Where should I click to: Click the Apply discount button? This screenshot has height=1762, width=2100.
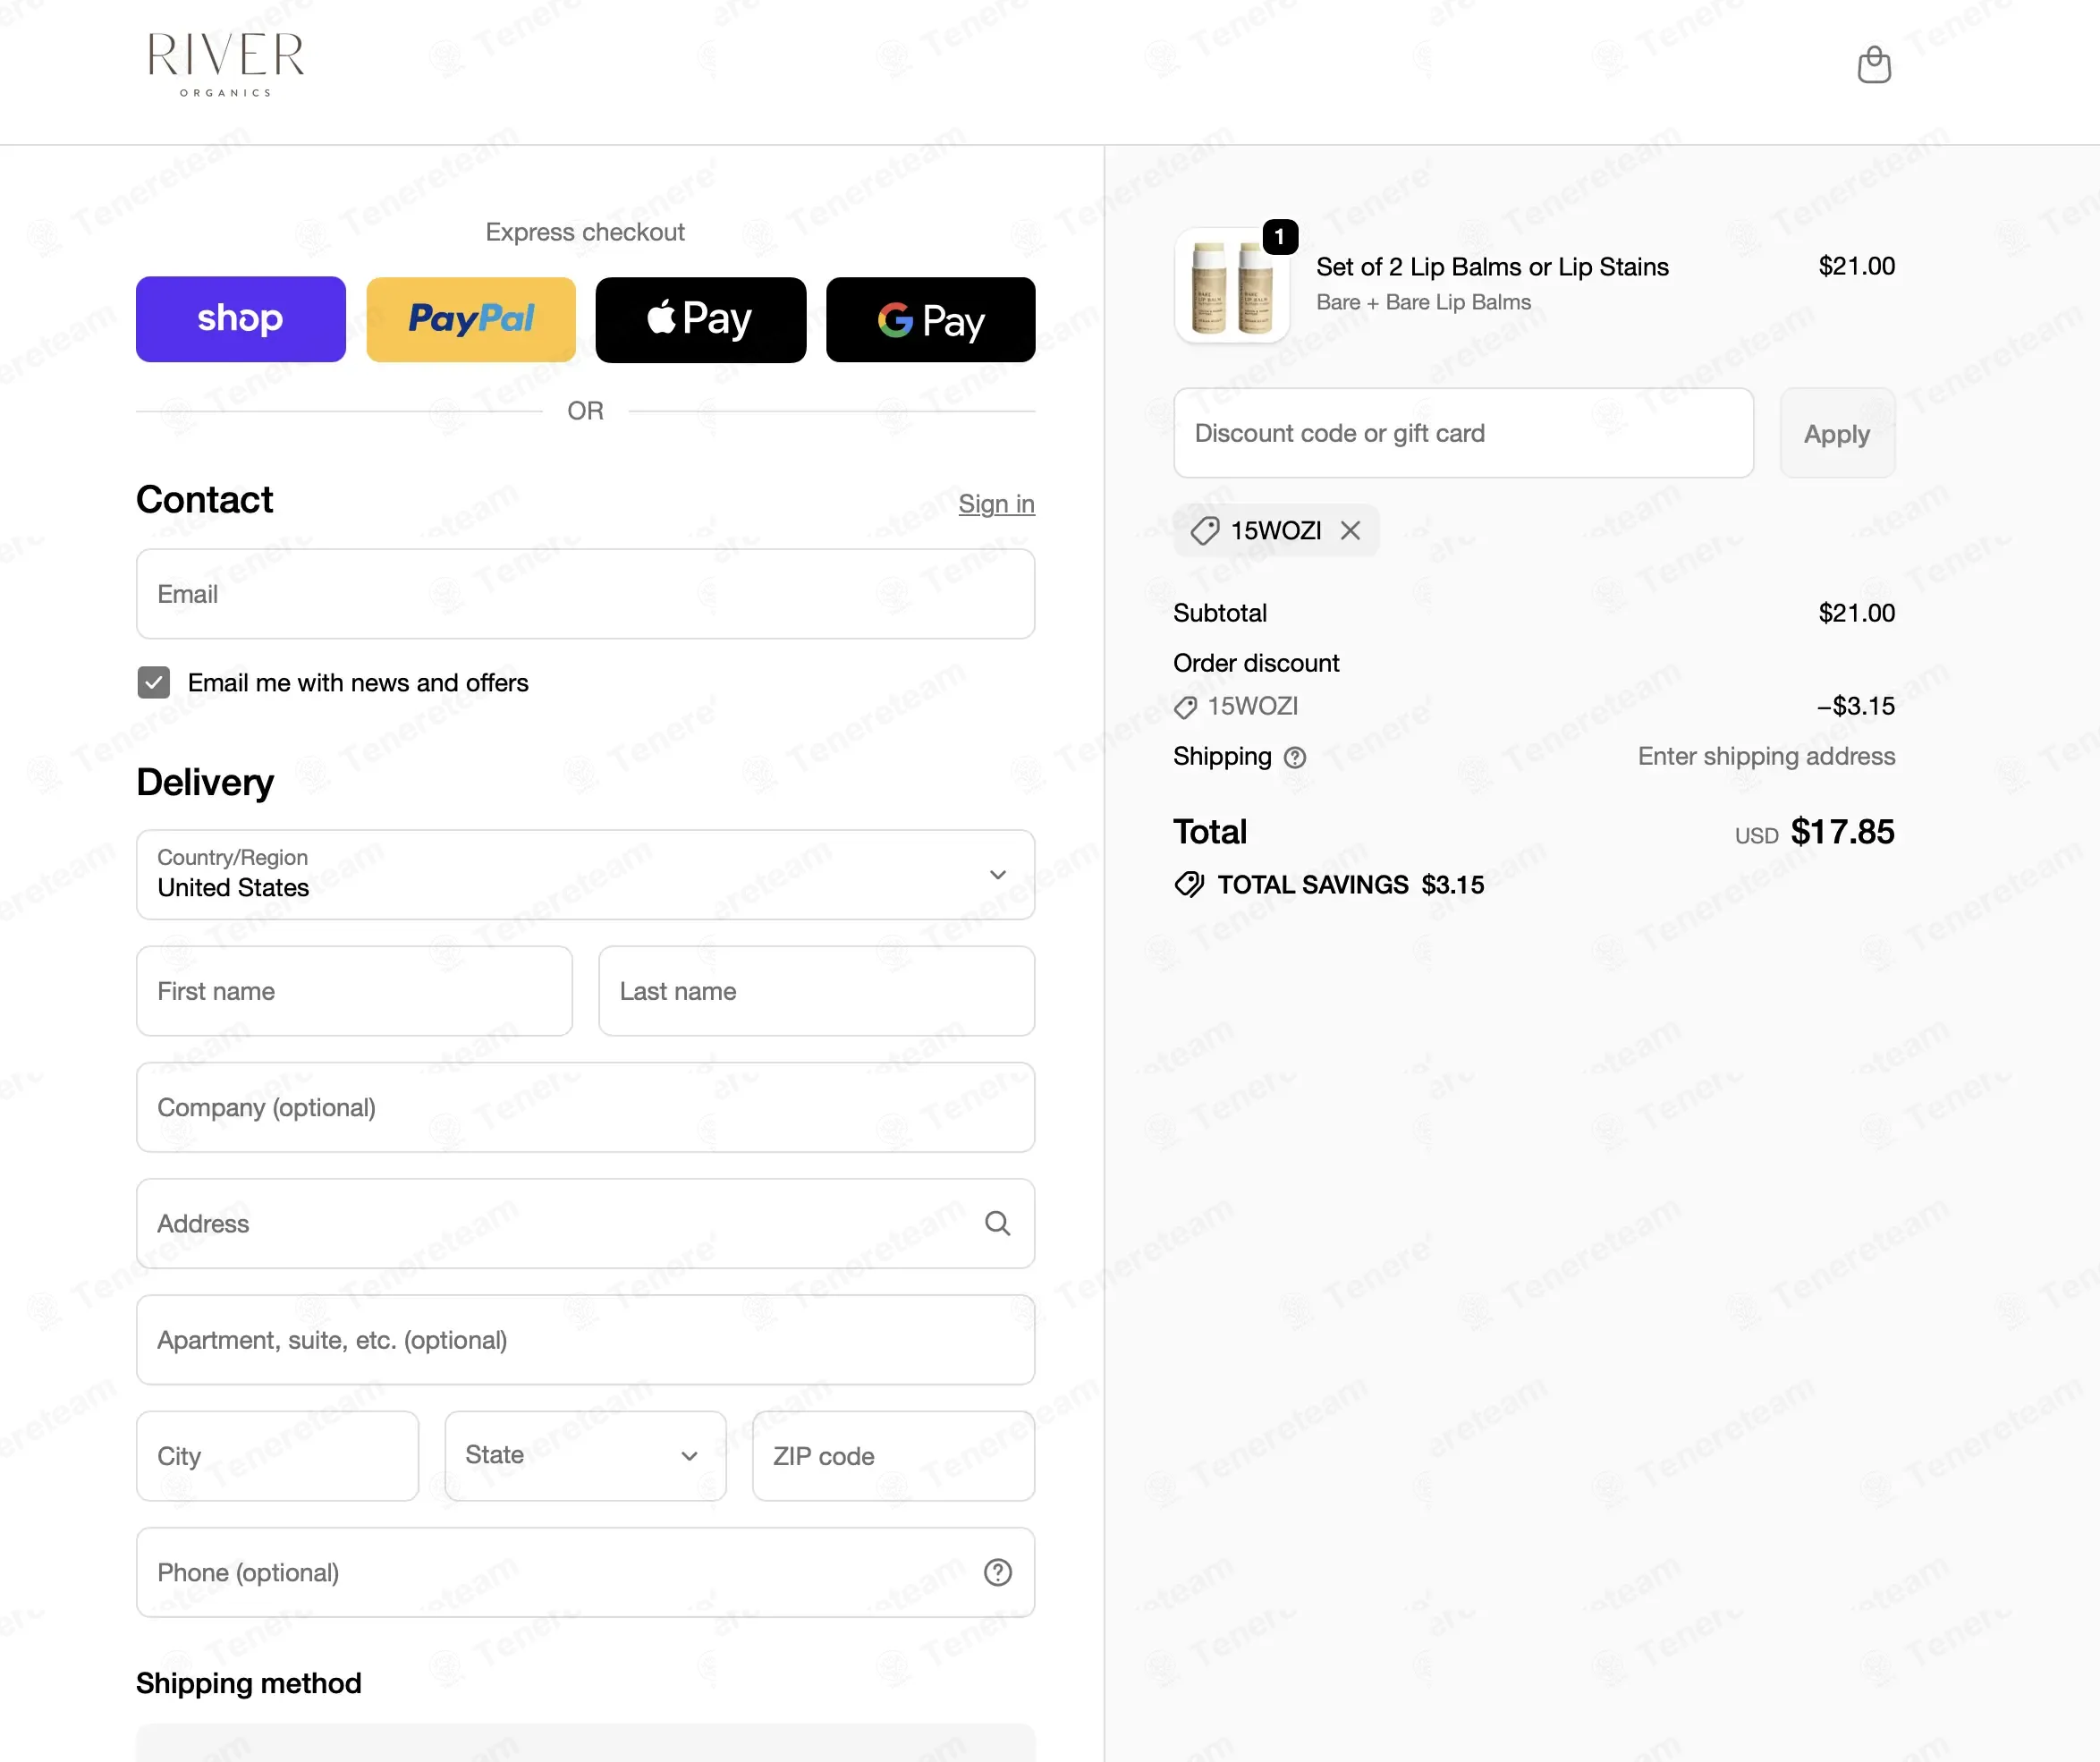pos(1837,433)
